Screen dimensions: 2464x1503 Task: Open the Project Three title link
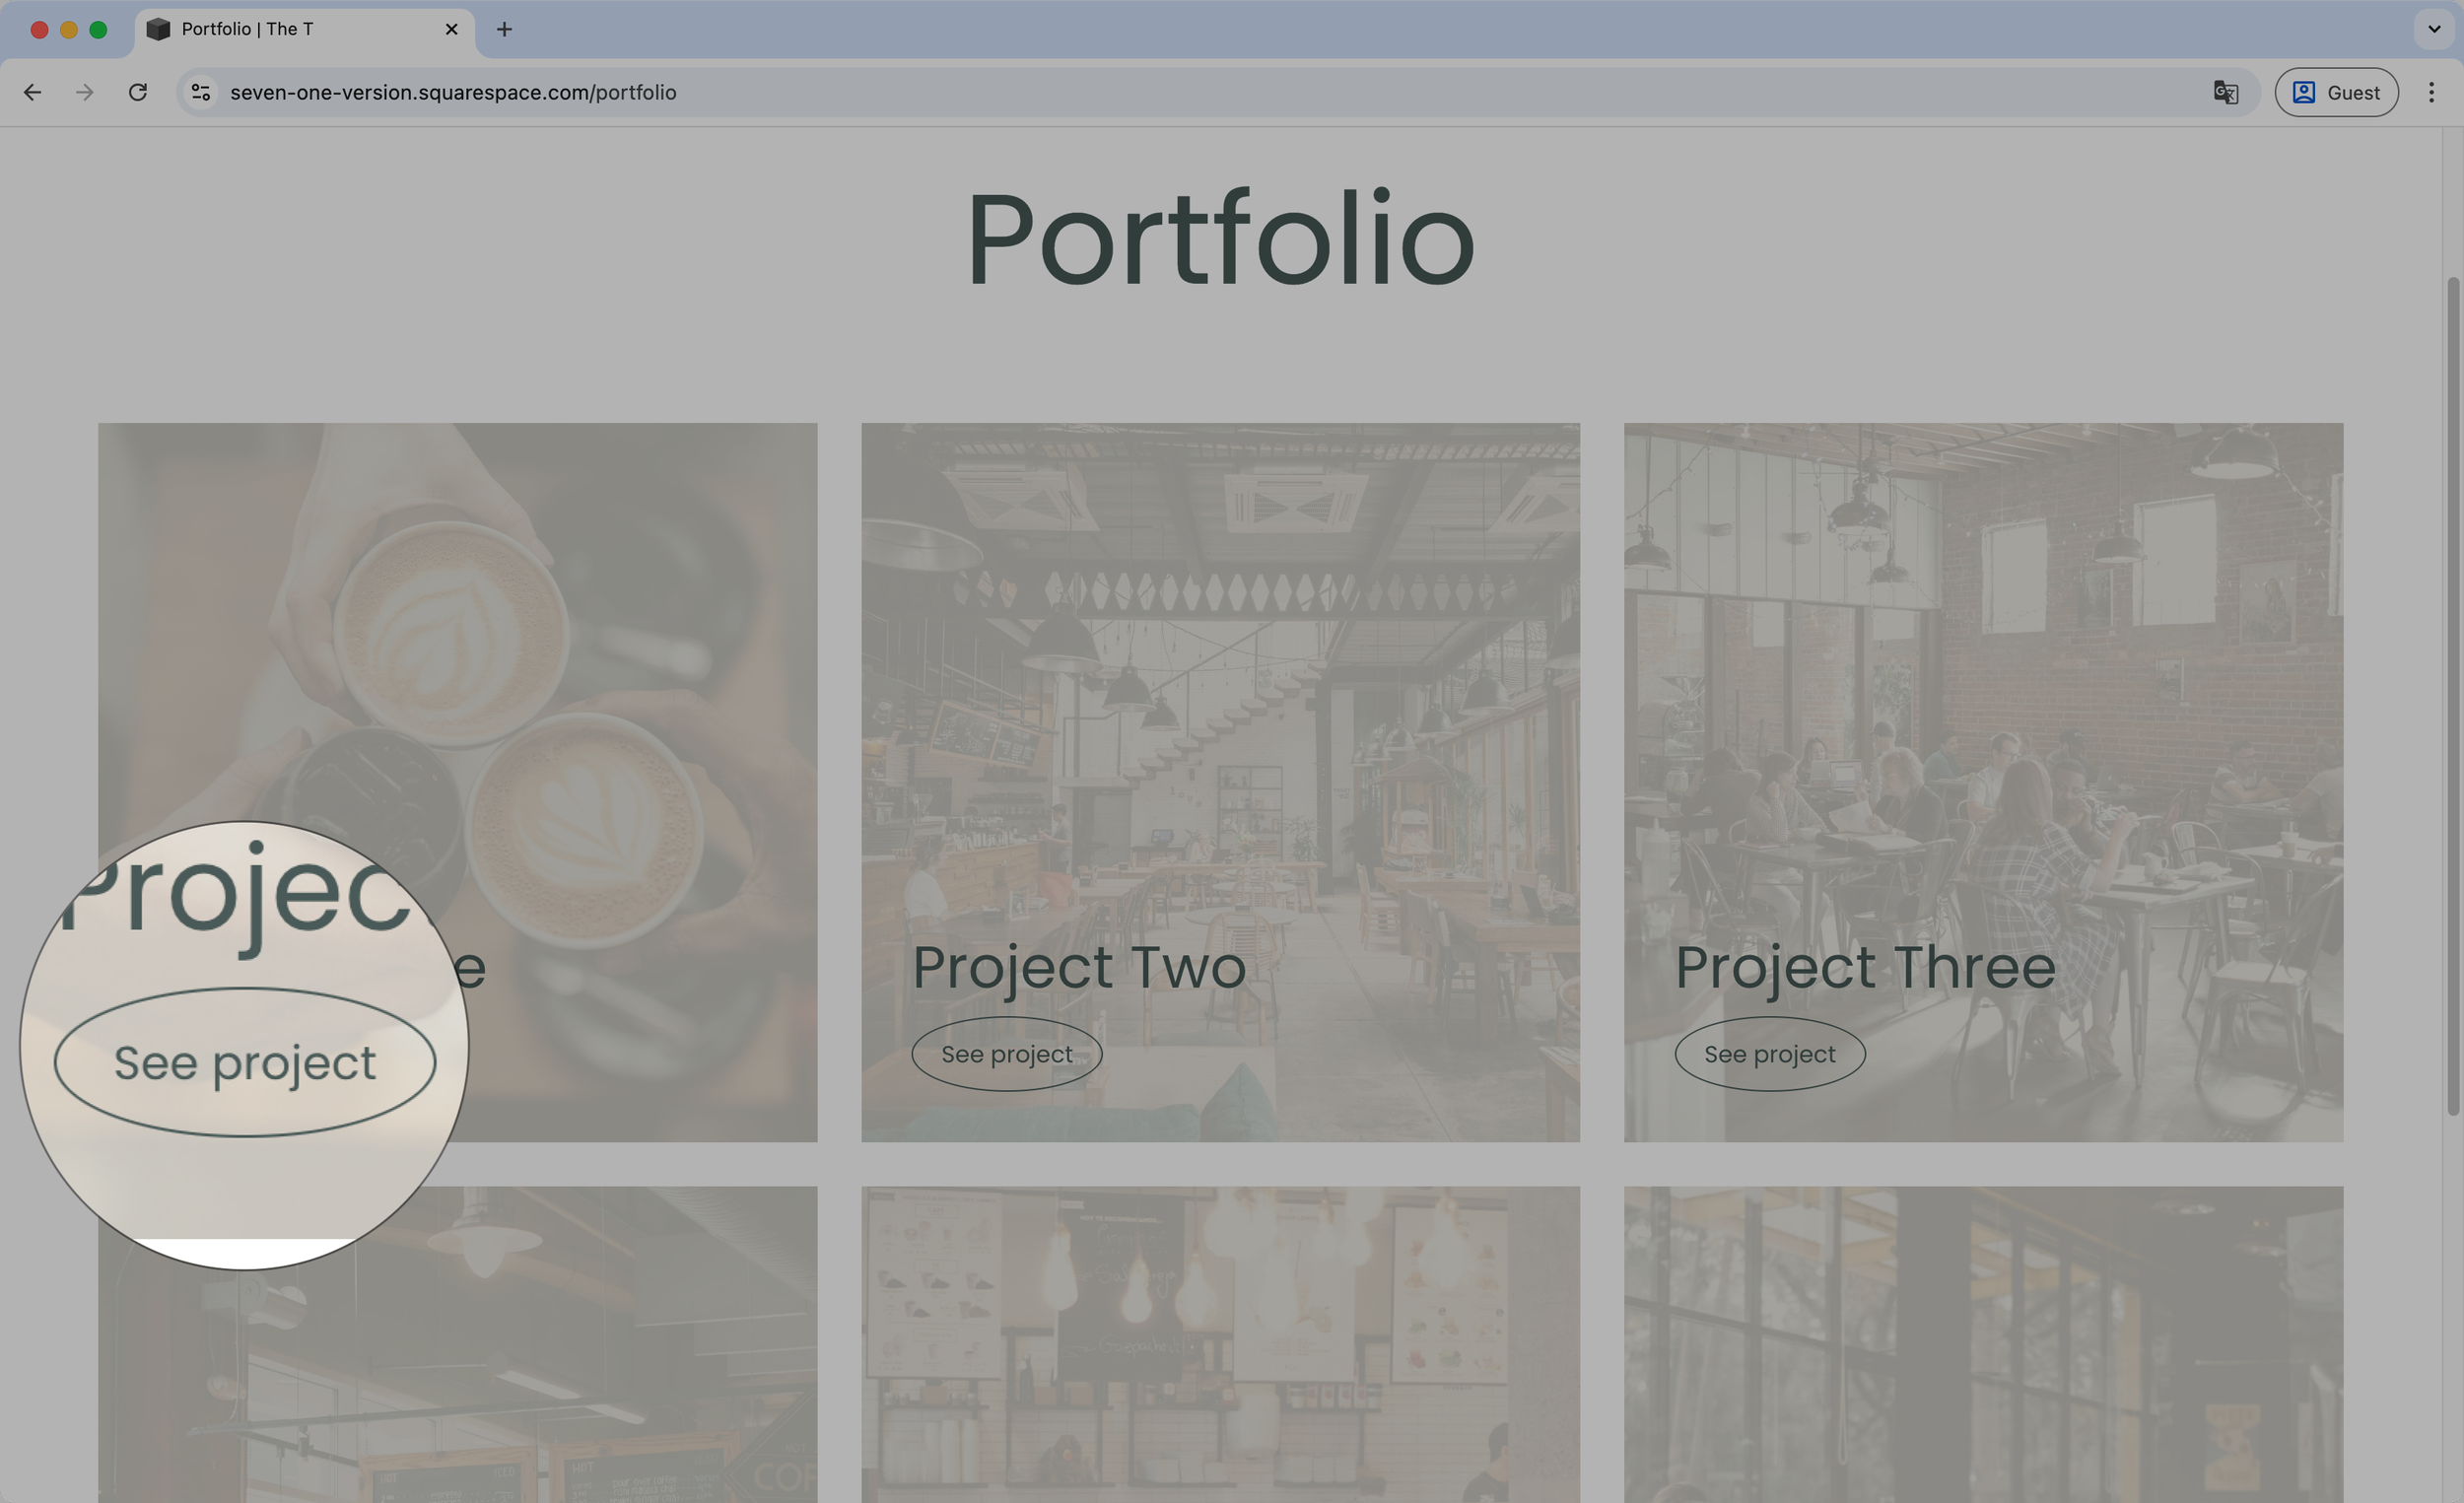click(1865, 967)
